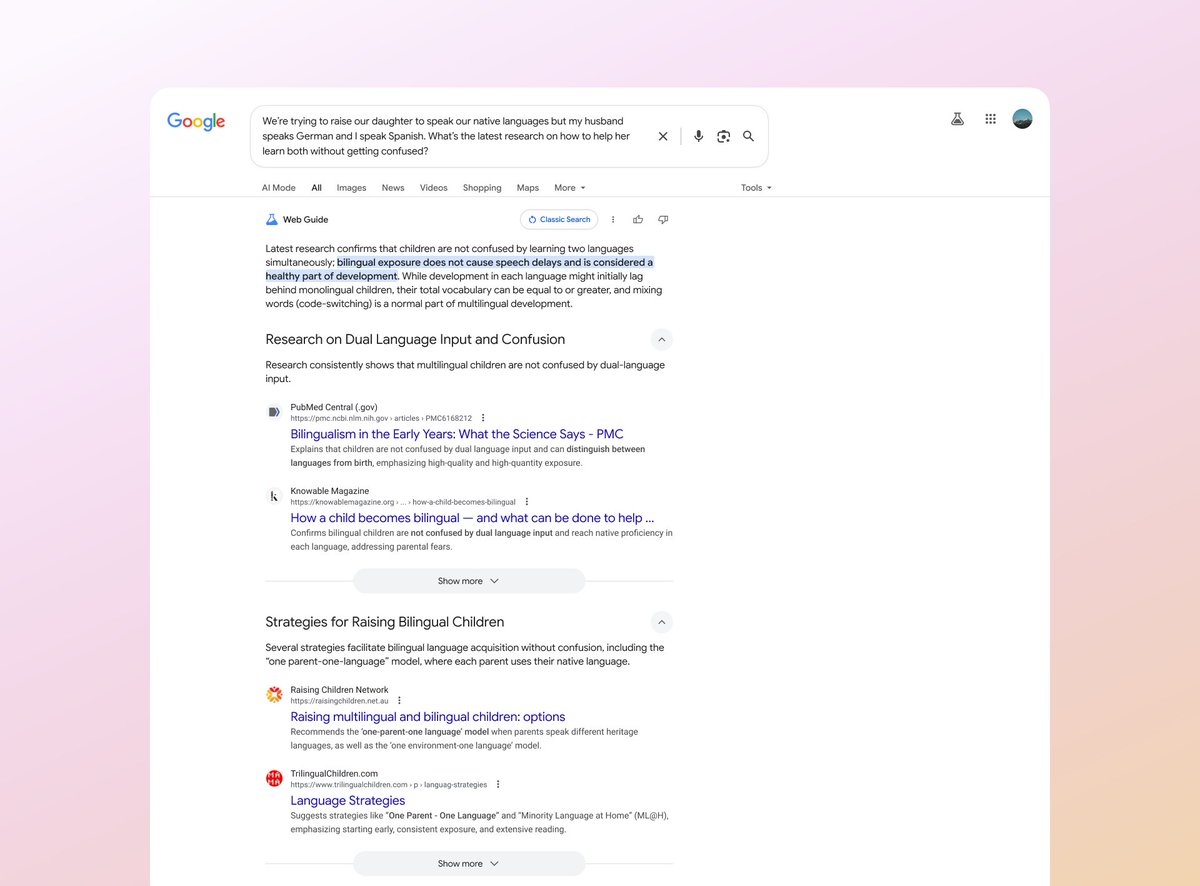
Task: Give the Web Guide a thumbs up
Action: click(x=638, y=219)
